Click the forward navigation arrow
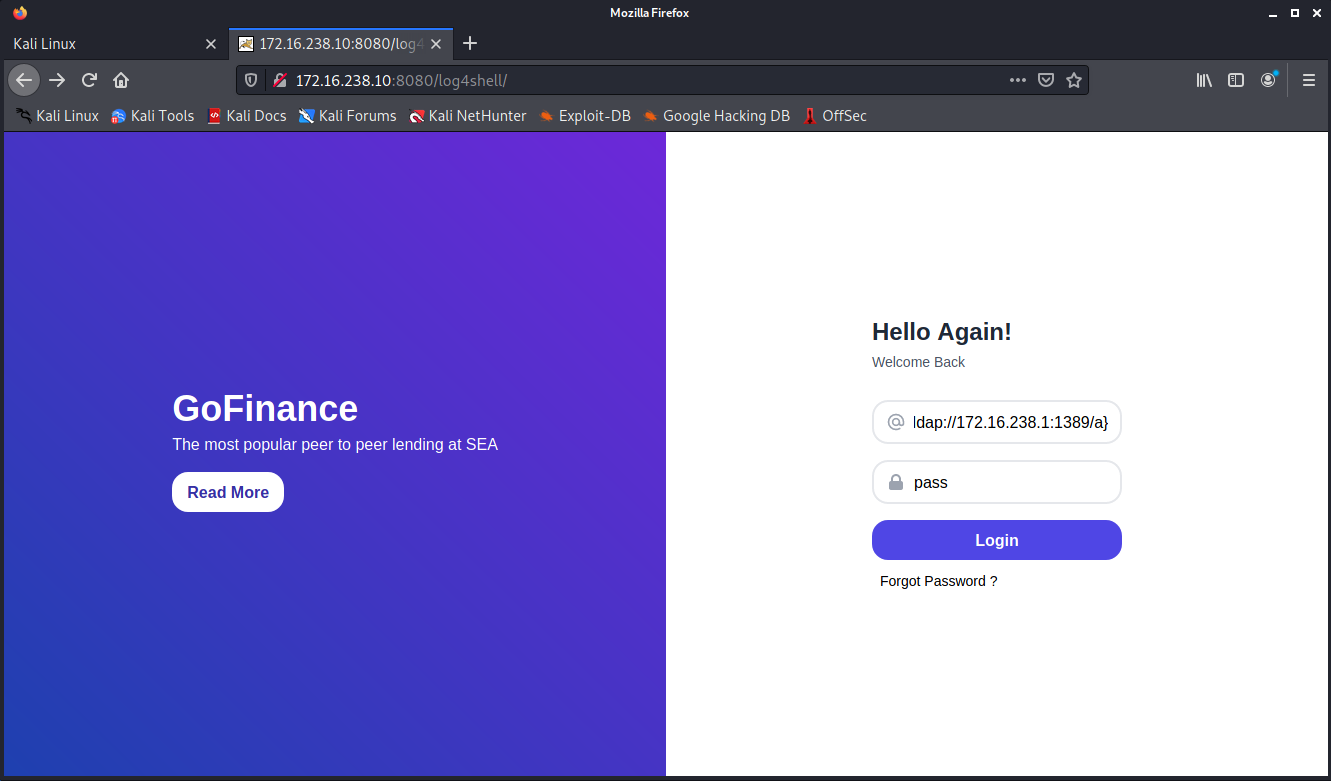This screenshot has height=781, width=1331. tap(56, 80)
